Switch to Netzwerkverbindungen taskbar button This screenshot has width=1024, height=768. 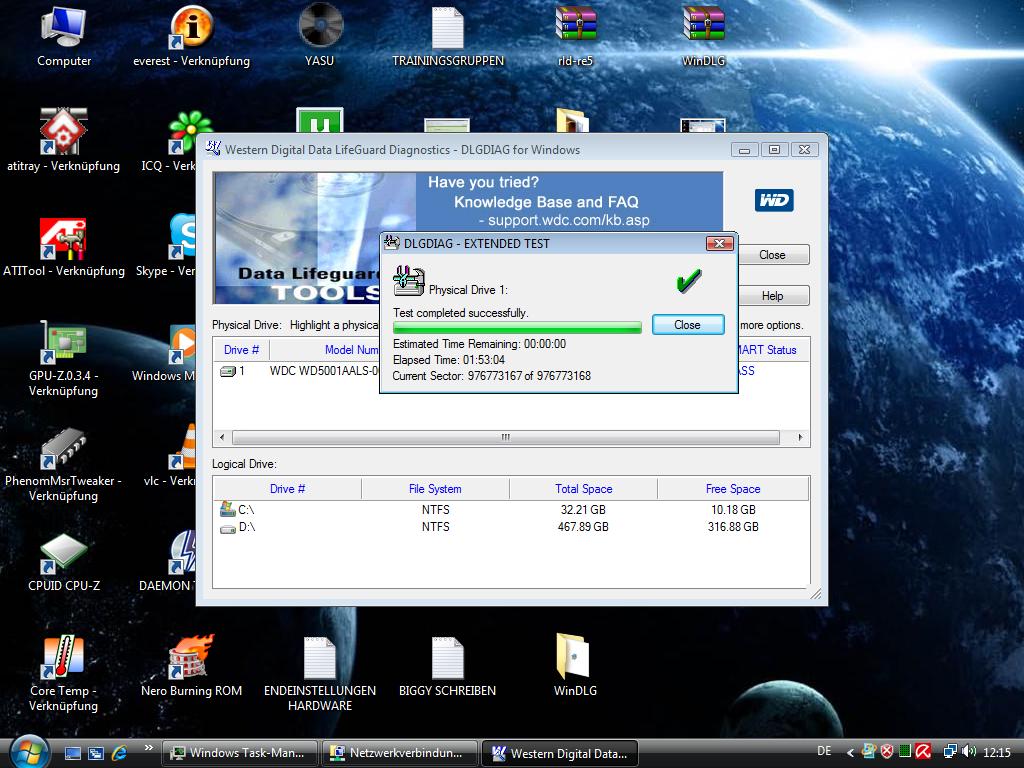(x=400, y=753)
